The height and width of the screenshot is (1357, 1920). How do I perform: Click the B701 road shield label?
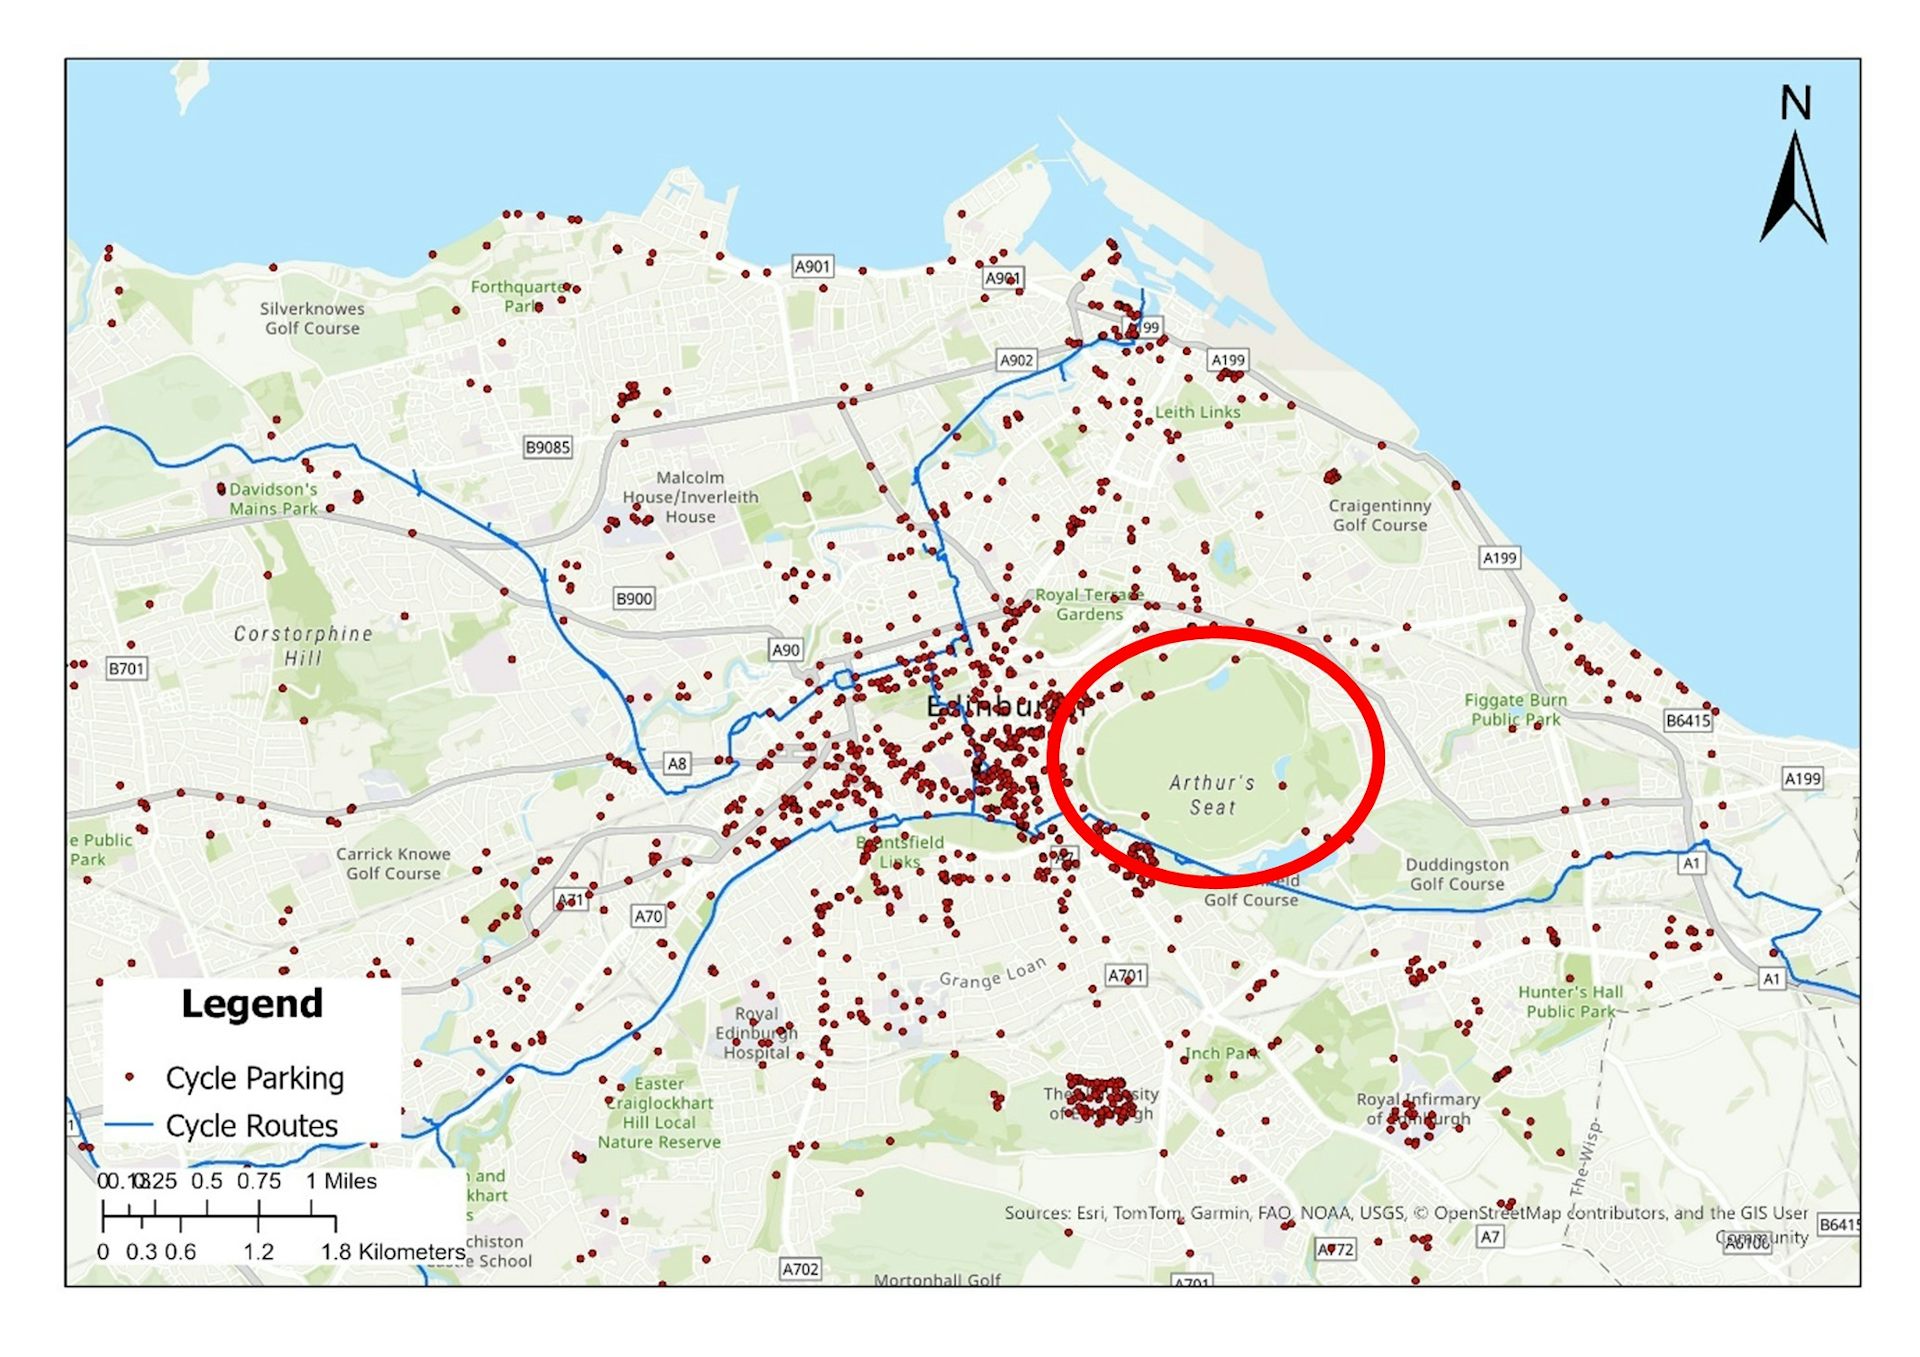127,668
